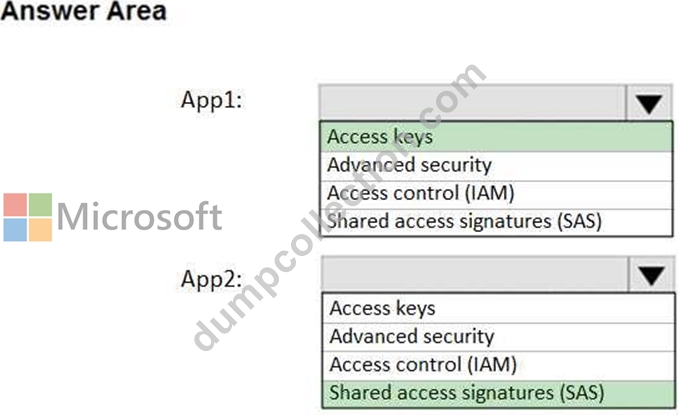This screenshot has width=679, height=415.
Task: Open the App1 combo box field
Action: 495,103
